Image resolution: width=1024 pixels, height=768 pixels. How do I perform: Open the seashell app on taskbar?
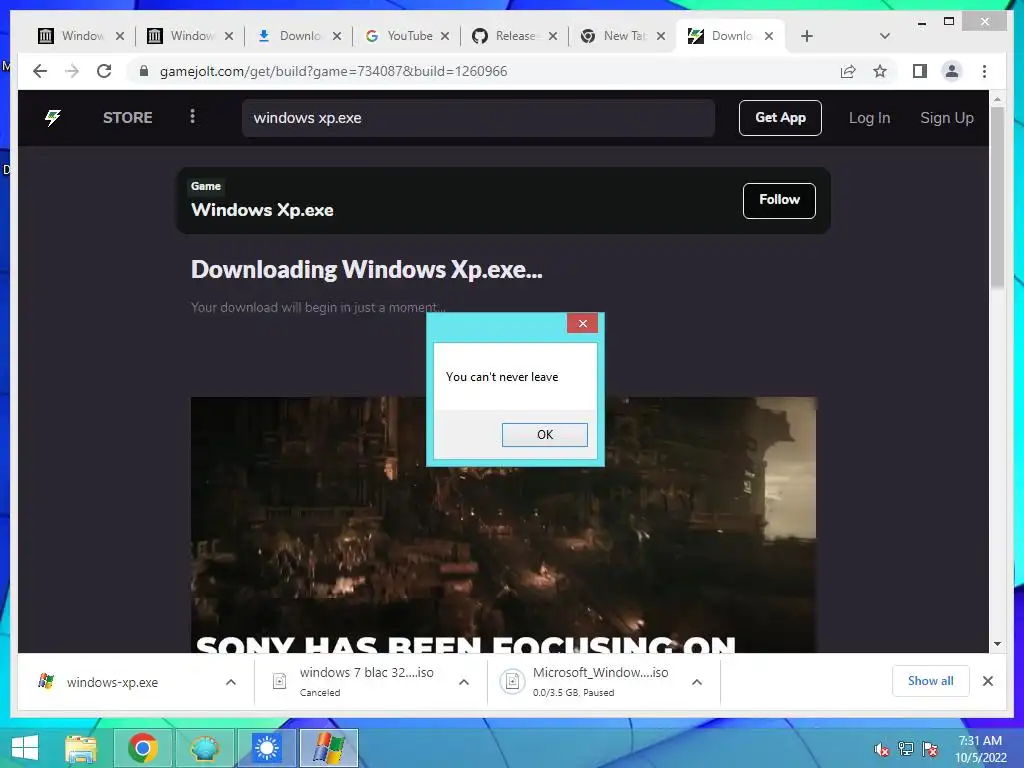coord(204,748)
